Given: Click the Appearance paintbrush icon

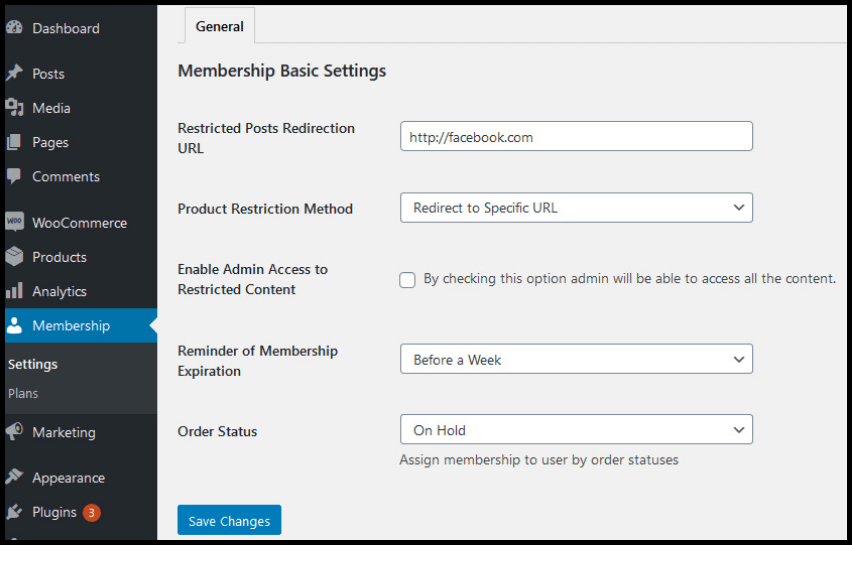Looking at the screenshot, I should point(14,477).
